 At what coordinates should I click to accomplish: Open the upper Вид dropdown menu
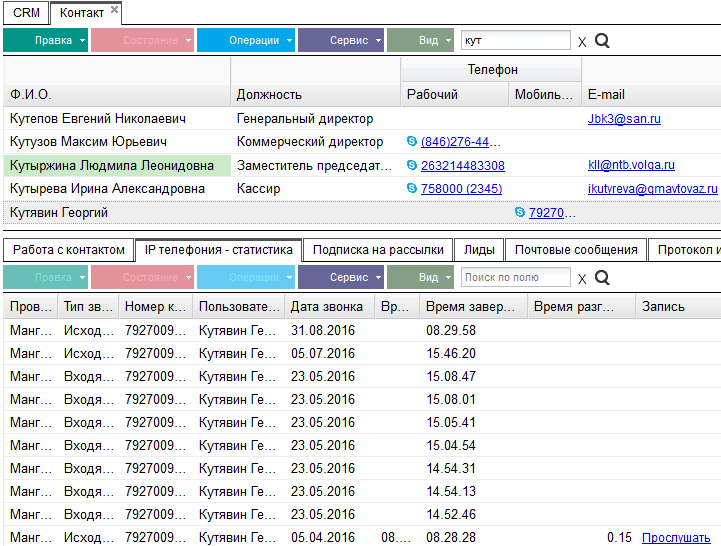420,40
